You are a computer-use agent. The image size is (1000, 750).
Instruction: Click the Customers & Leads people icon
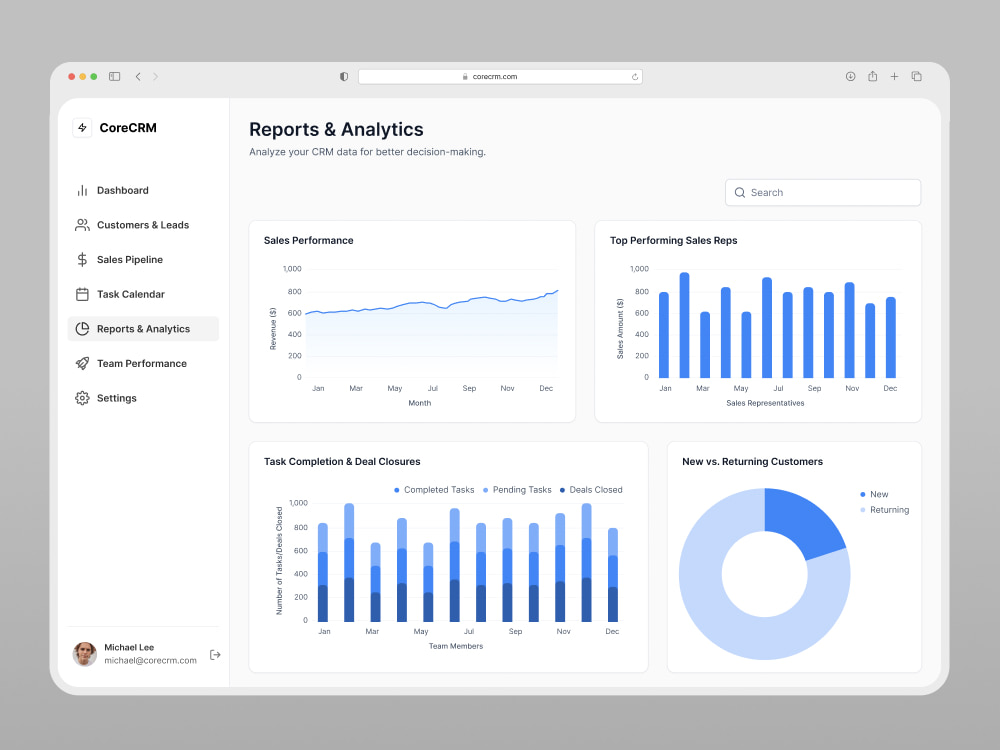pyautogui.click(x=82, y=224)
